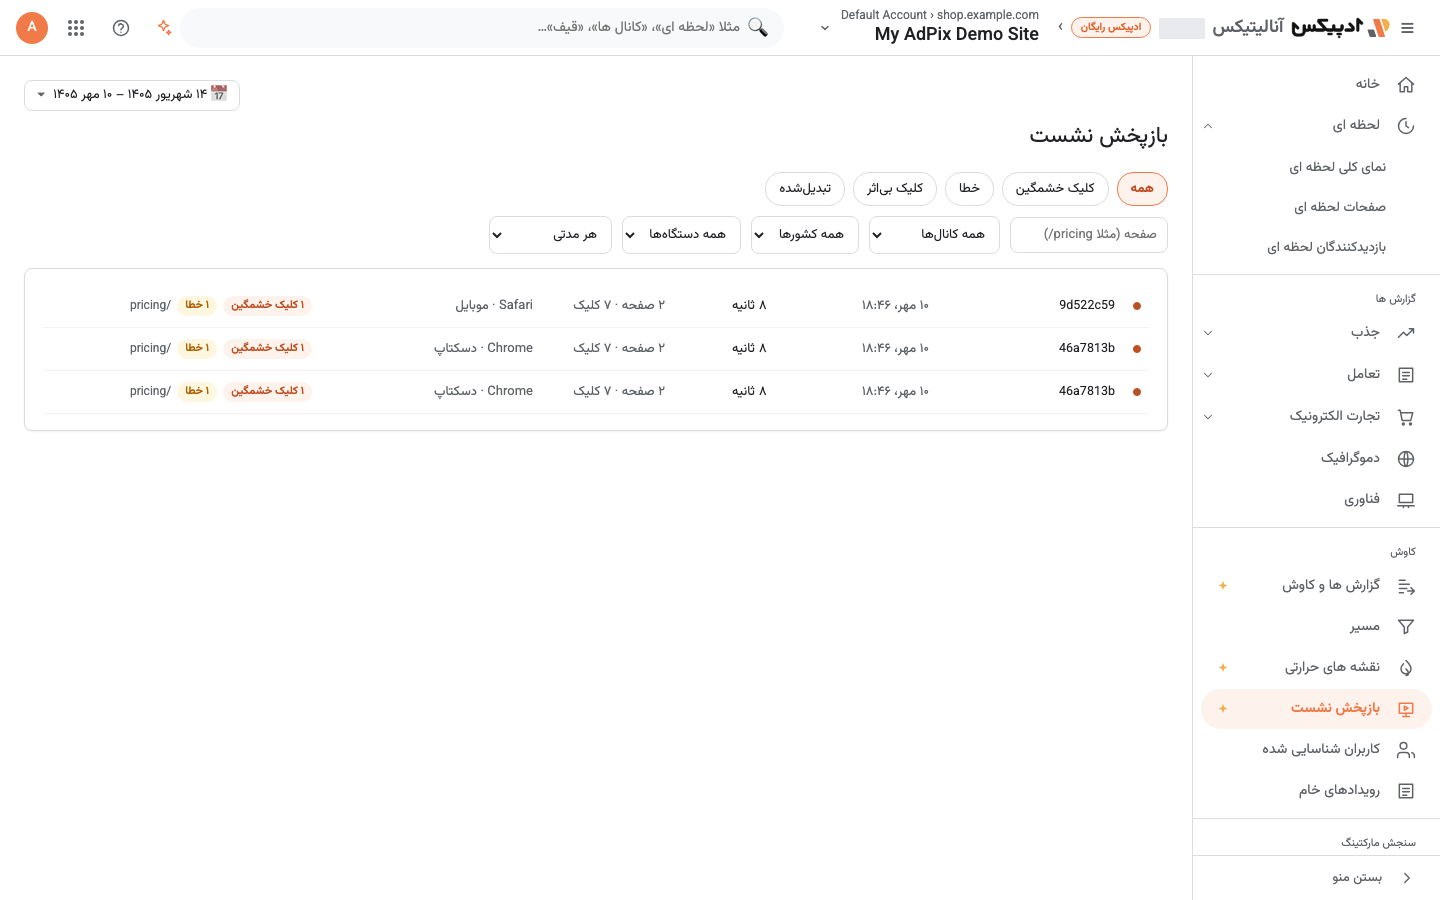Open the 'همه کشورها' countries dropdown
Viewport: 1440px width, 900px height.
pyautogui.click(x=805, y=235)
